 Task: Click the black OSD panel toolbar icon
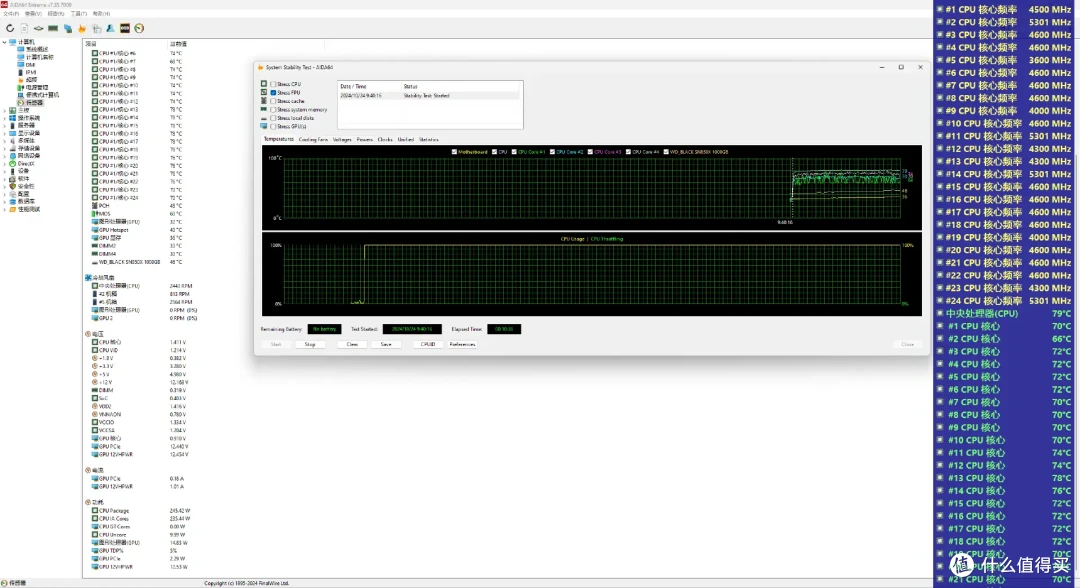(x=125, y=28)
